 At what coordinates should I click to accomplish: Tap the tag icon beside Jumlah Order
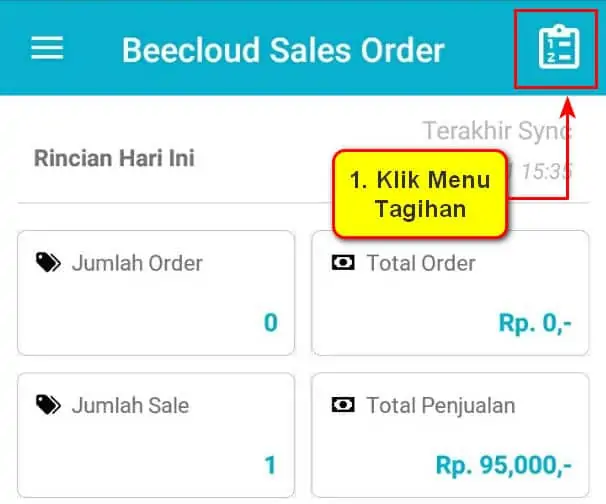click(48, 263)
